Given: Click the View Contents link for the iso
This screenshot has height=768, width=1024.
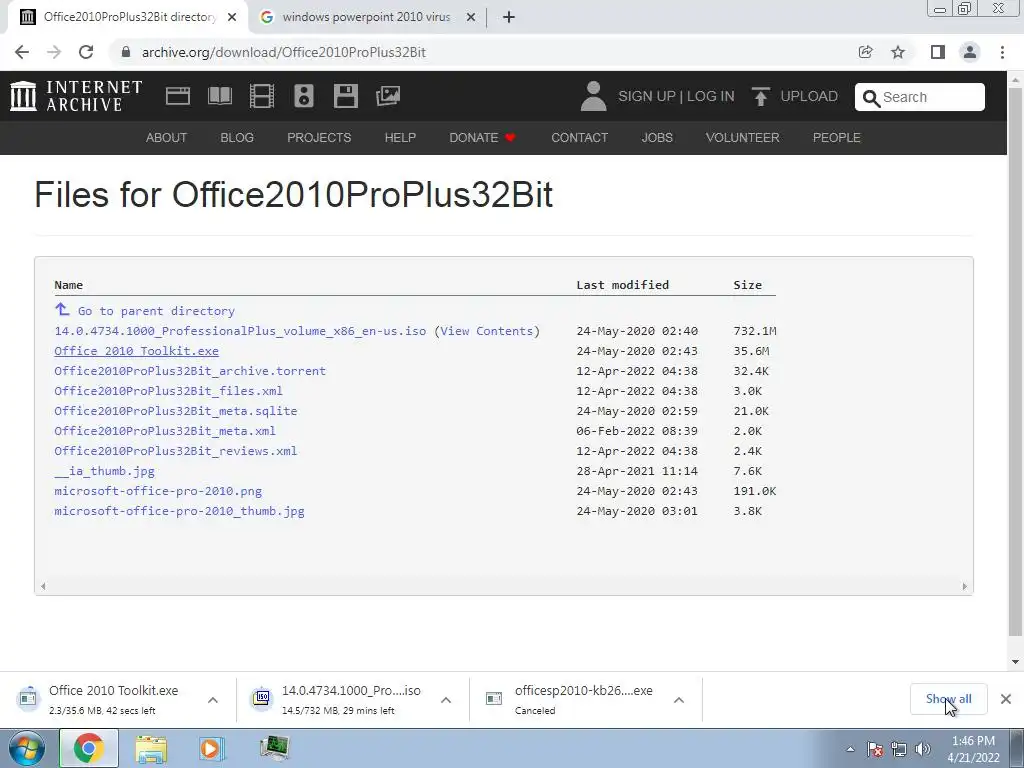Looking at the screenshot, I should (487, 331).
